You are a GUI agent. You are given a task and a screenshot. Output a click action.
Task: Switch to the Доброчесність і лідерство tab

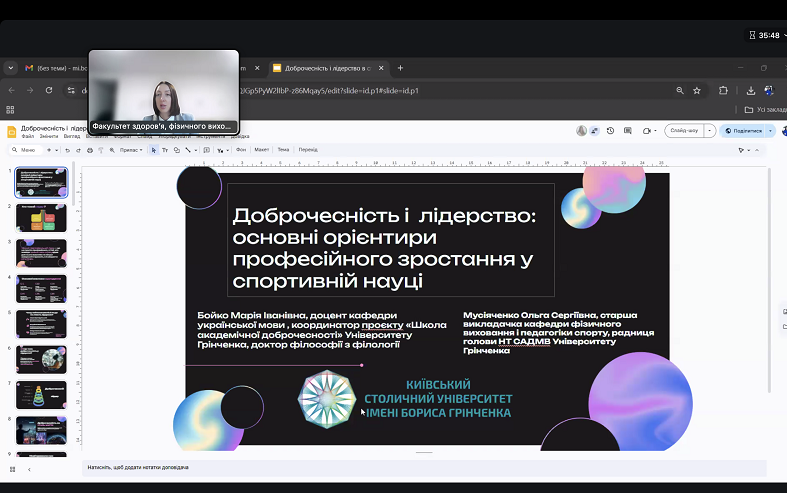click(x=328, y=68)
